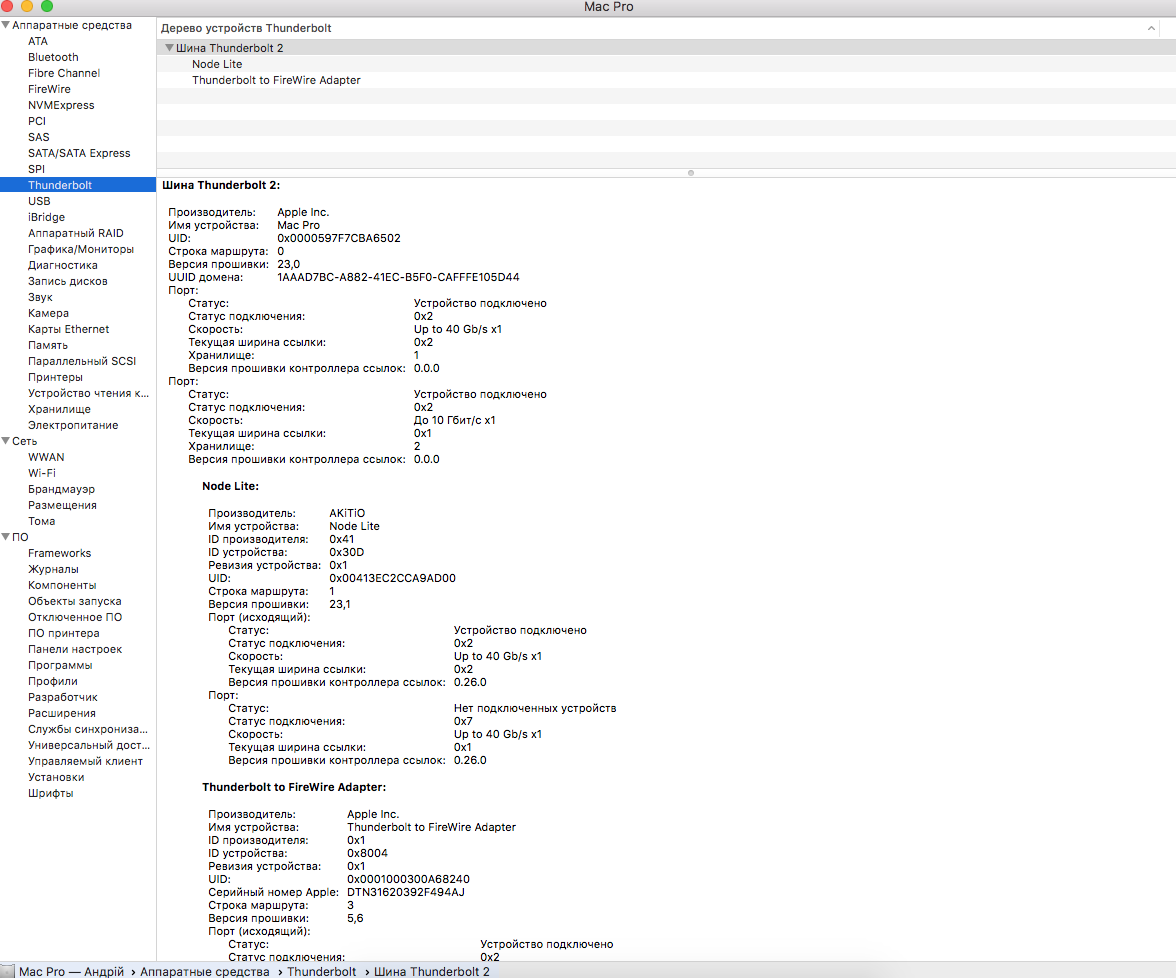Select Графика/Мониторы in the sidebar
Image resolution: width=1176 pixels, height=978 pixels.
coord(81,249)
